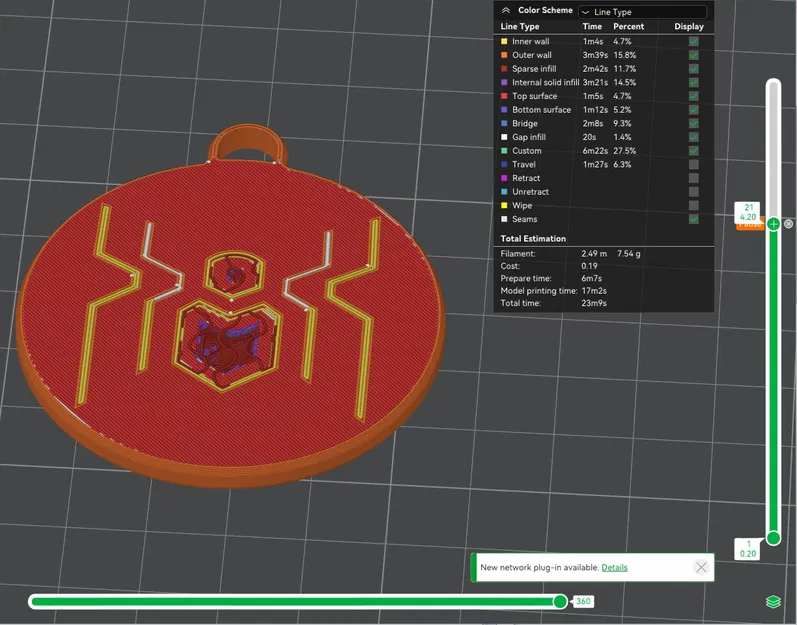Image resolution: width=797 pixels, height=625 pixels.
Task: Click the layer 1 height label 0.20
Action: click(747, 553)
